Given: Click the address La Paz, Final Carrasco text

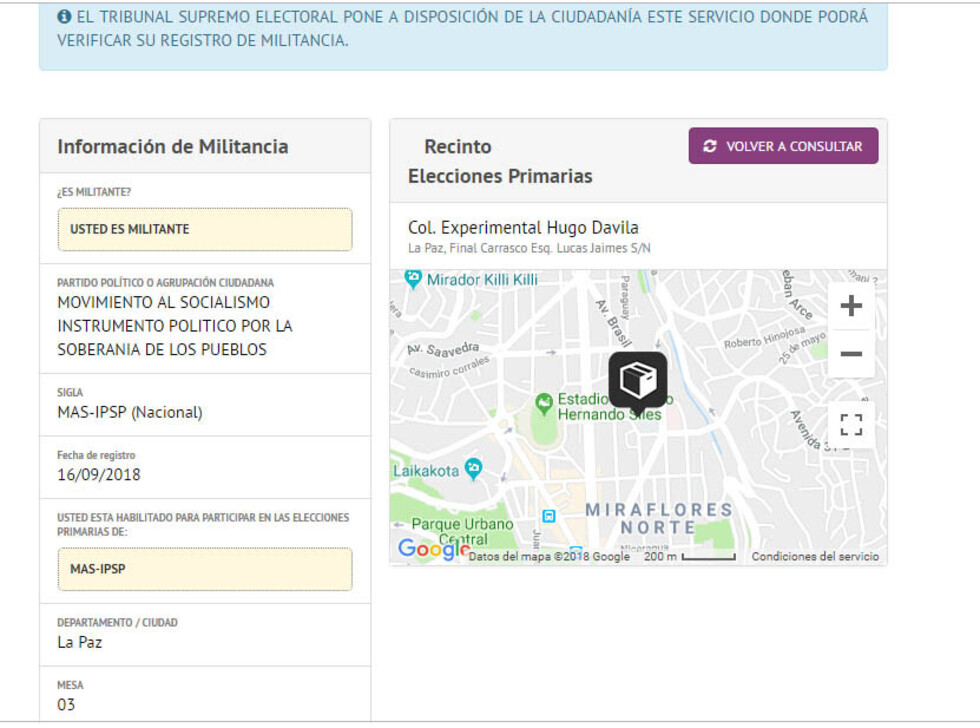Looking at the screenshot, I should coord(529,248).
